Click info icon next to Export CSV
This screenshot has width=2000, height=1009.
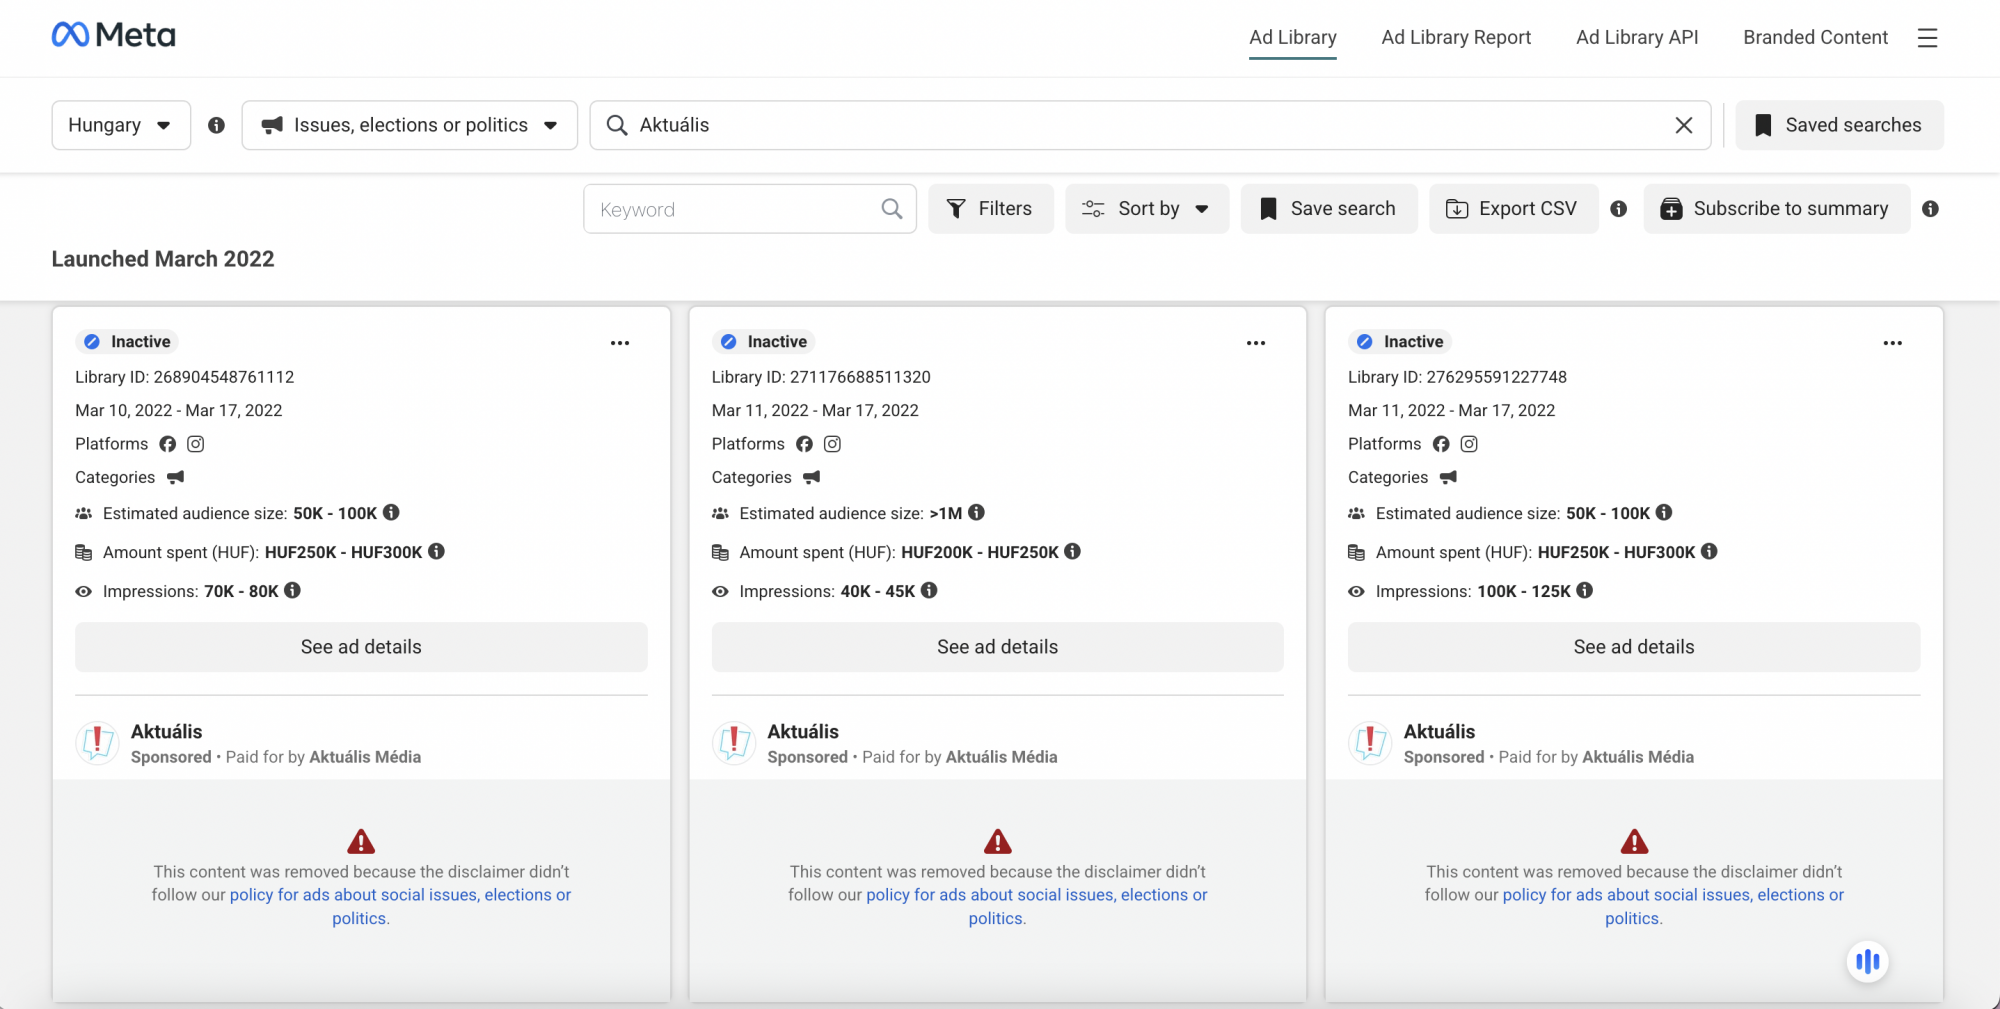point(1619,208)
